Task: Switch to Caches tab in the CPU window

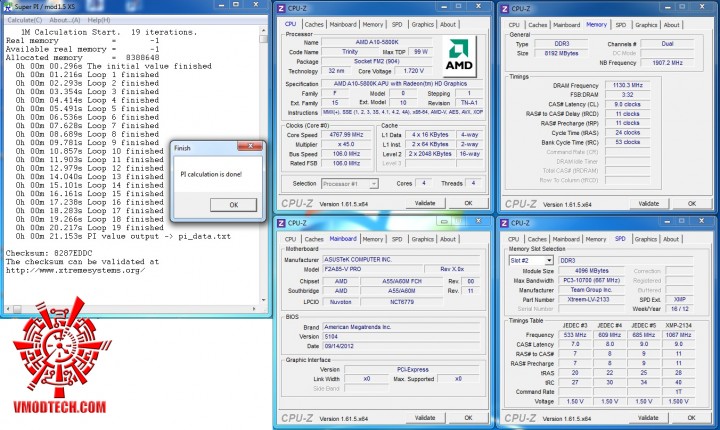Action: pyautogui.click(x=314, y=24)
